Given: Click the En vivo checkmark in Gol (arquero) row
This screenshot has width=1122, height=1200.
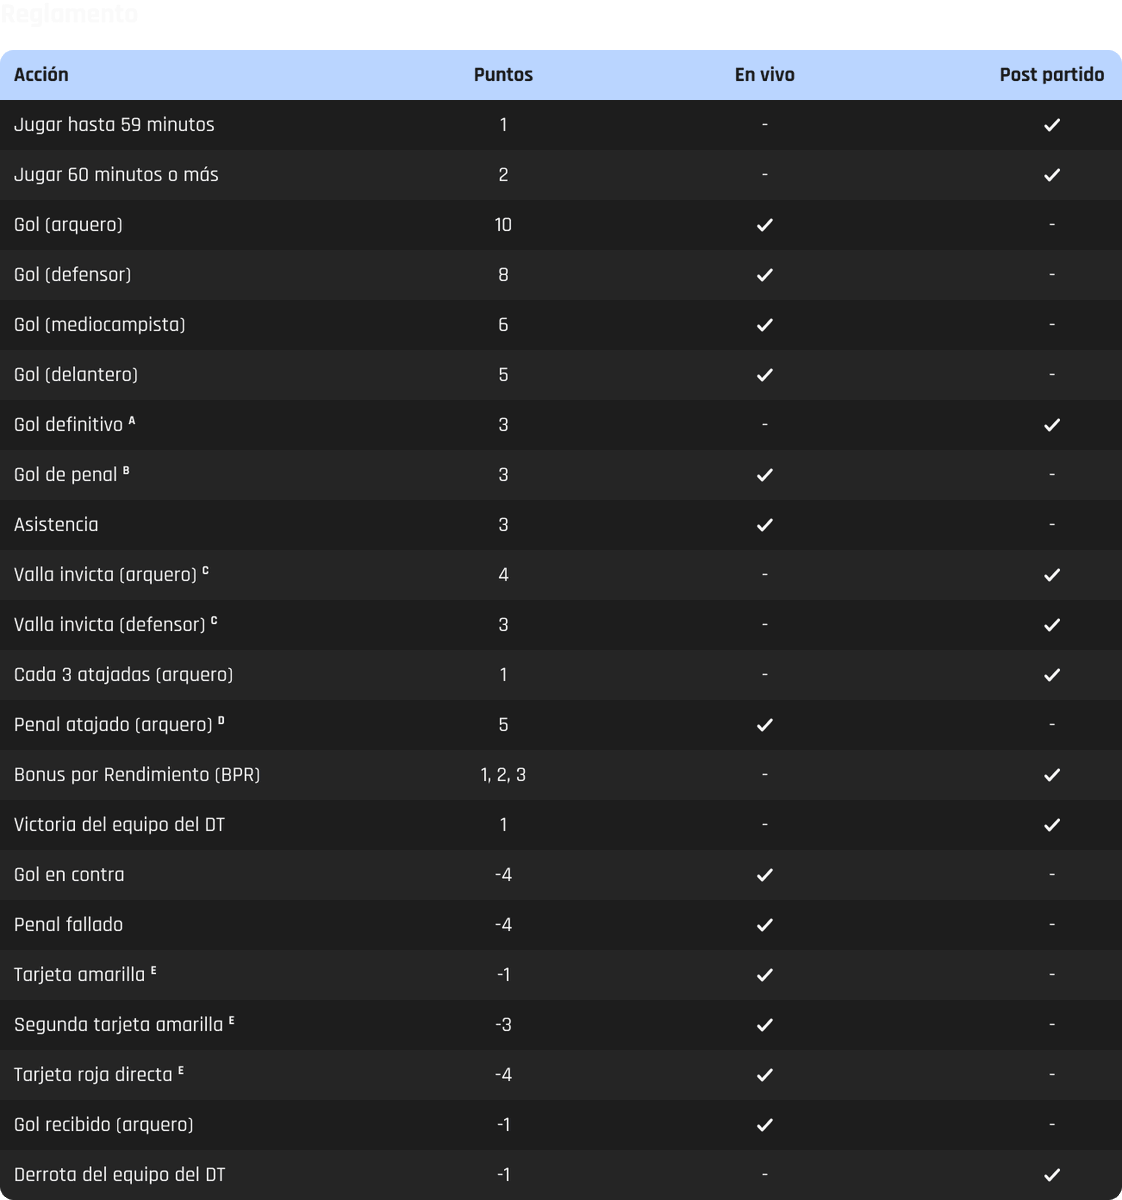Looking at the screenshot, I should click(x=765, y=225).
